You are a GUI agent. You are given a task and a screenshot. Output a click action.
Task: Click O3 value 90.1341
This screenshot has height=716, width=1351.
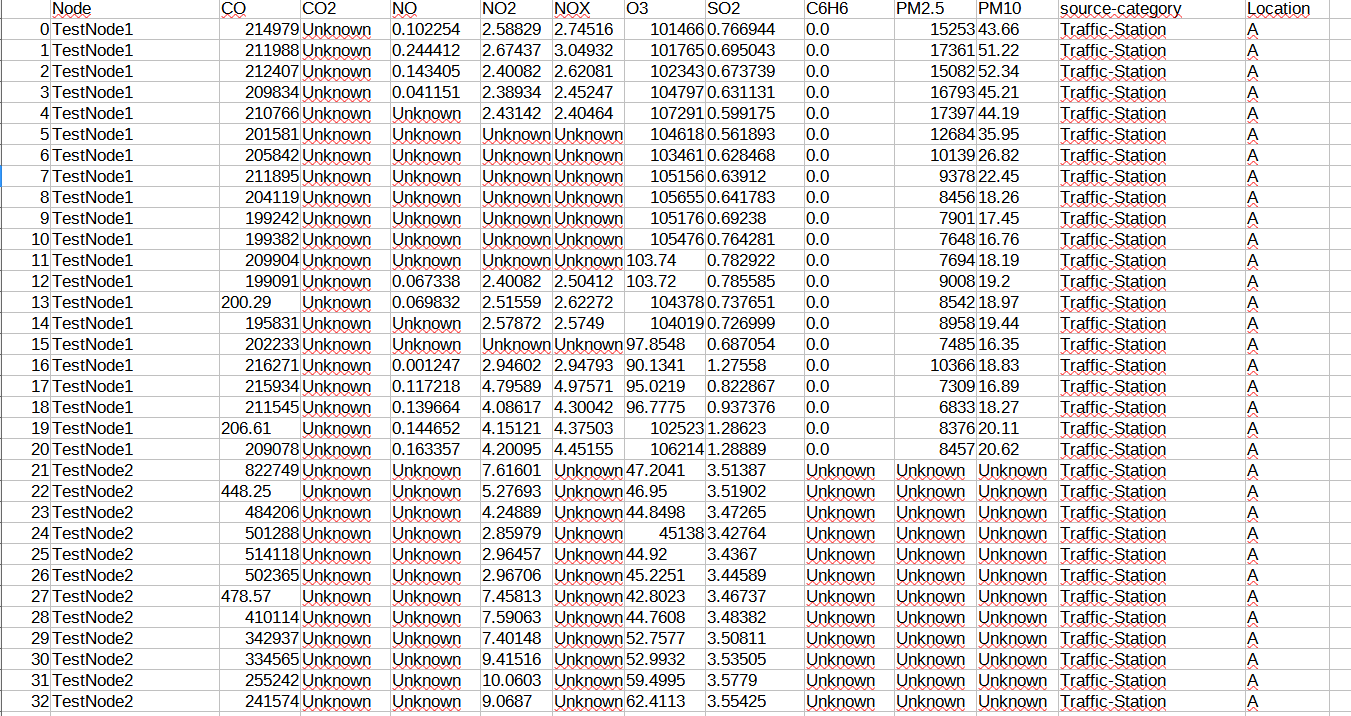664,366
